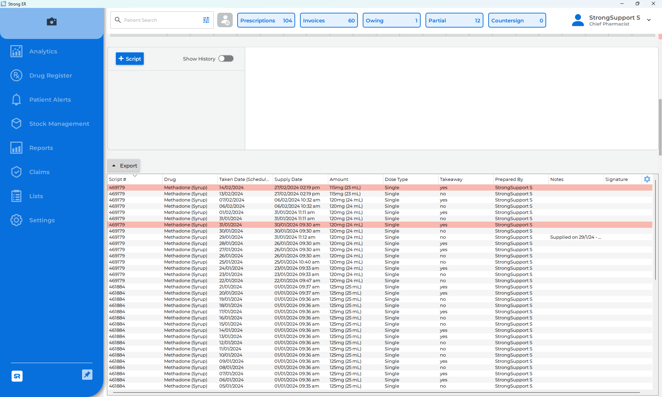This screenshot has height=397, width=662.
Task: Open the Settings menu item
Action: pyautogui.click(x=42, y=220)
